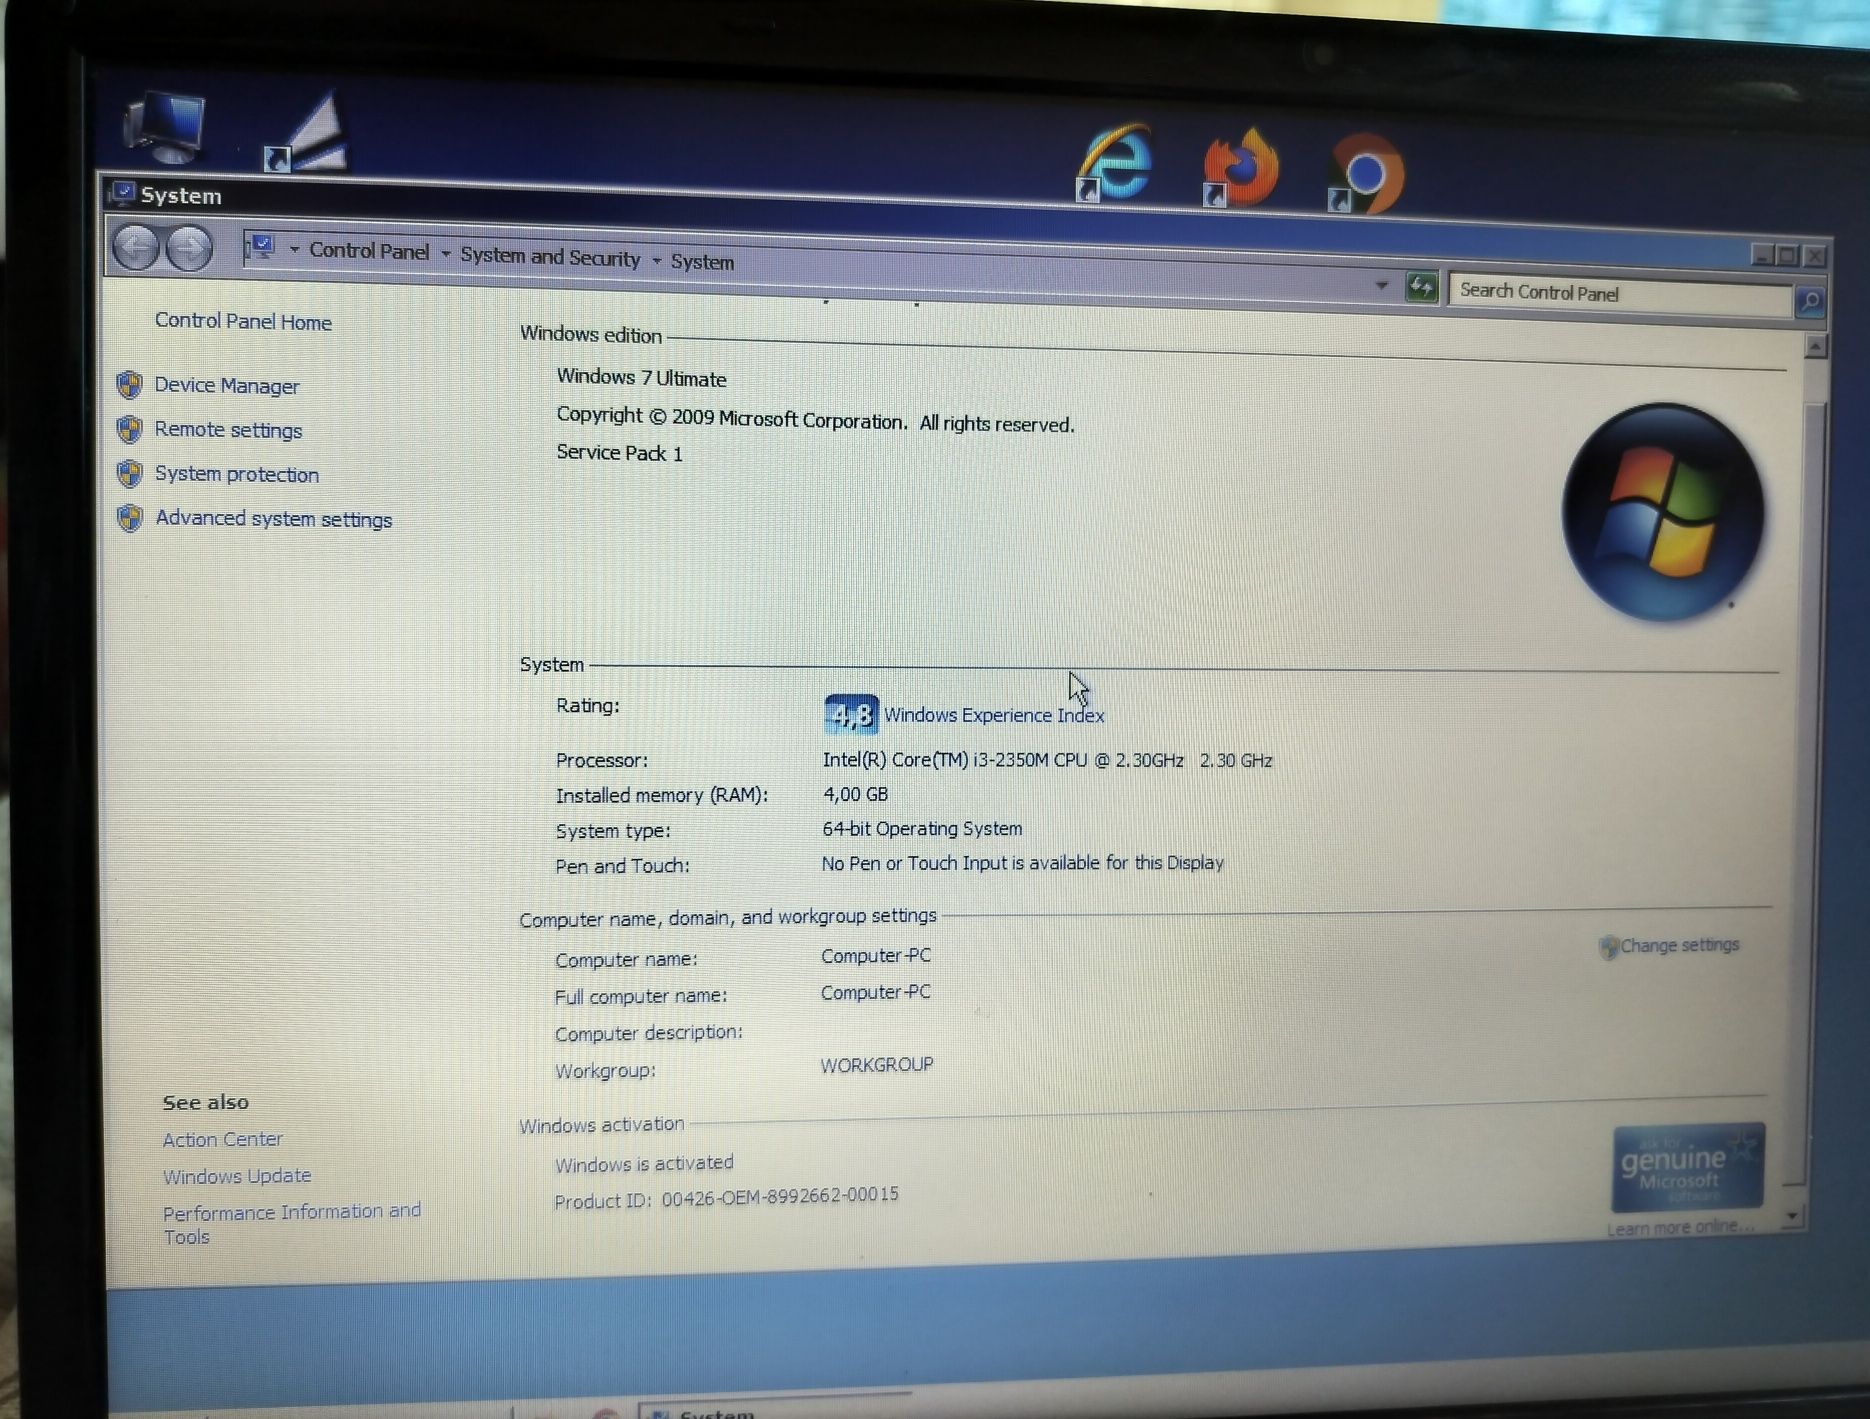The width and height of the screenshot is (1870, 1419).
Task: Open the address bar history dropdown arrow
Action: [x=1381, y=286]
